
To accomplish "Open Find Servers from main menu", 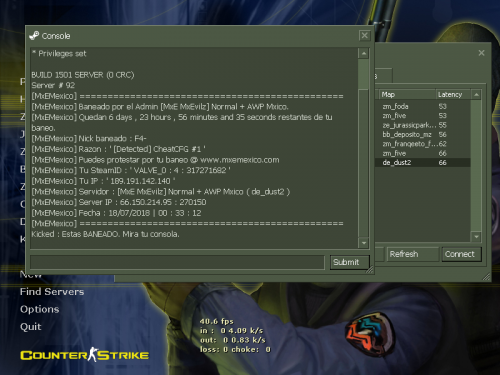I will point(52,292).
